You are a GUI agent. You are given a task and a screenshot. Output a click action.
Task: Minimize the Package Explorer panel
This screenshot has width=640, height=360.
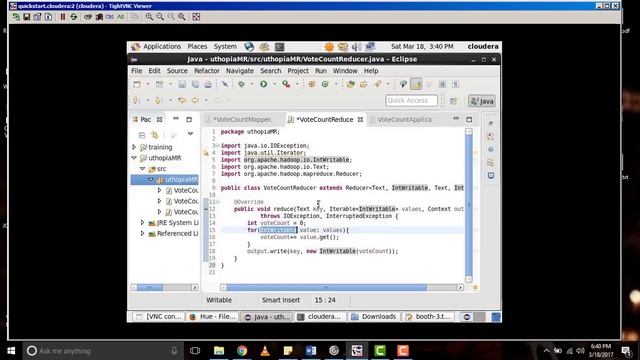pos(176,119)
